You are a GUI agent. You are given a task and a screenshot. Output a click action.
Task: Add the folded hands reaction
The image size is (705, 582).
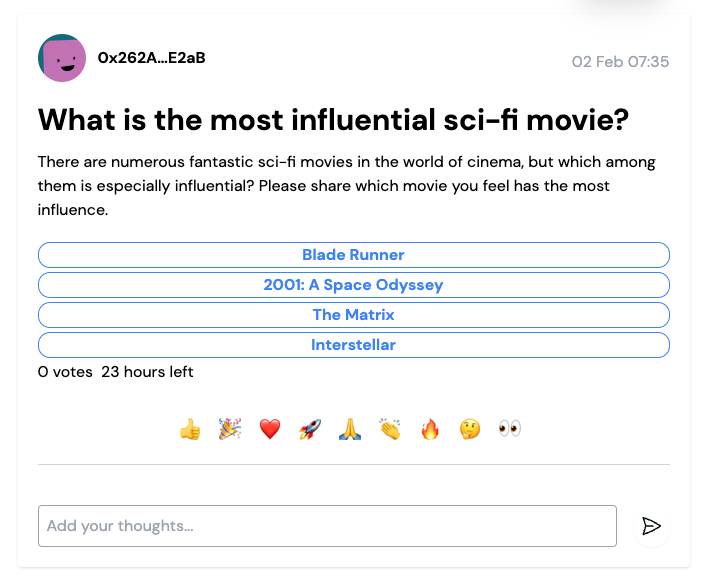tap(350, 429)
